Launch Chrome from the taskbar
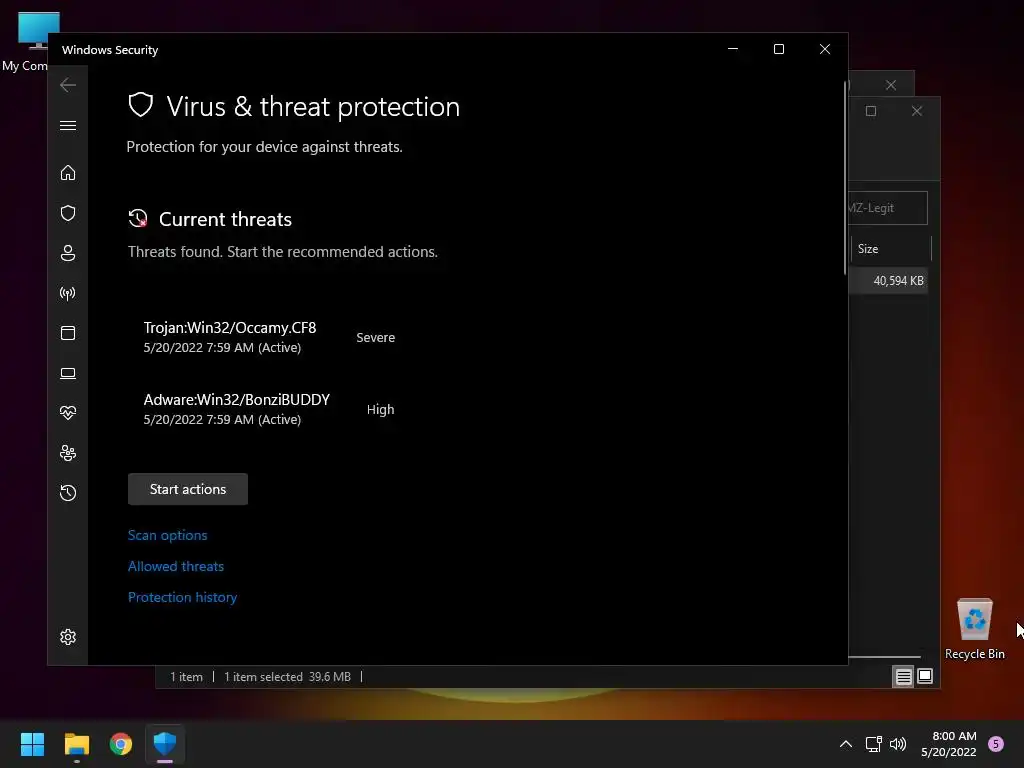Viewport: 1024px width, 768px height. point(121,744)
